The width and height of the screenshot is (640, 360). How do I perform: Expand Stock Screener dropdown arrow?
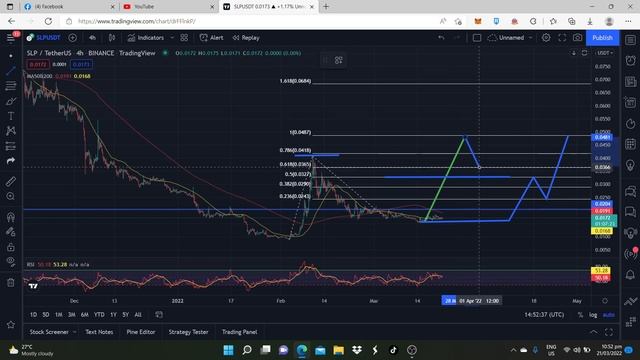coord(74,332)
